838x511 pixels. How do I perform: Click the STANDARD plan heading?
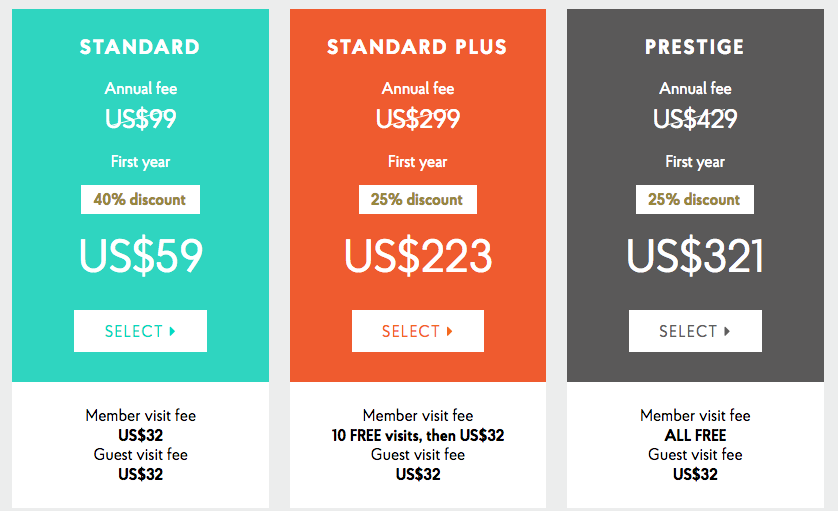pyautogui.click(x=140, y=47)
